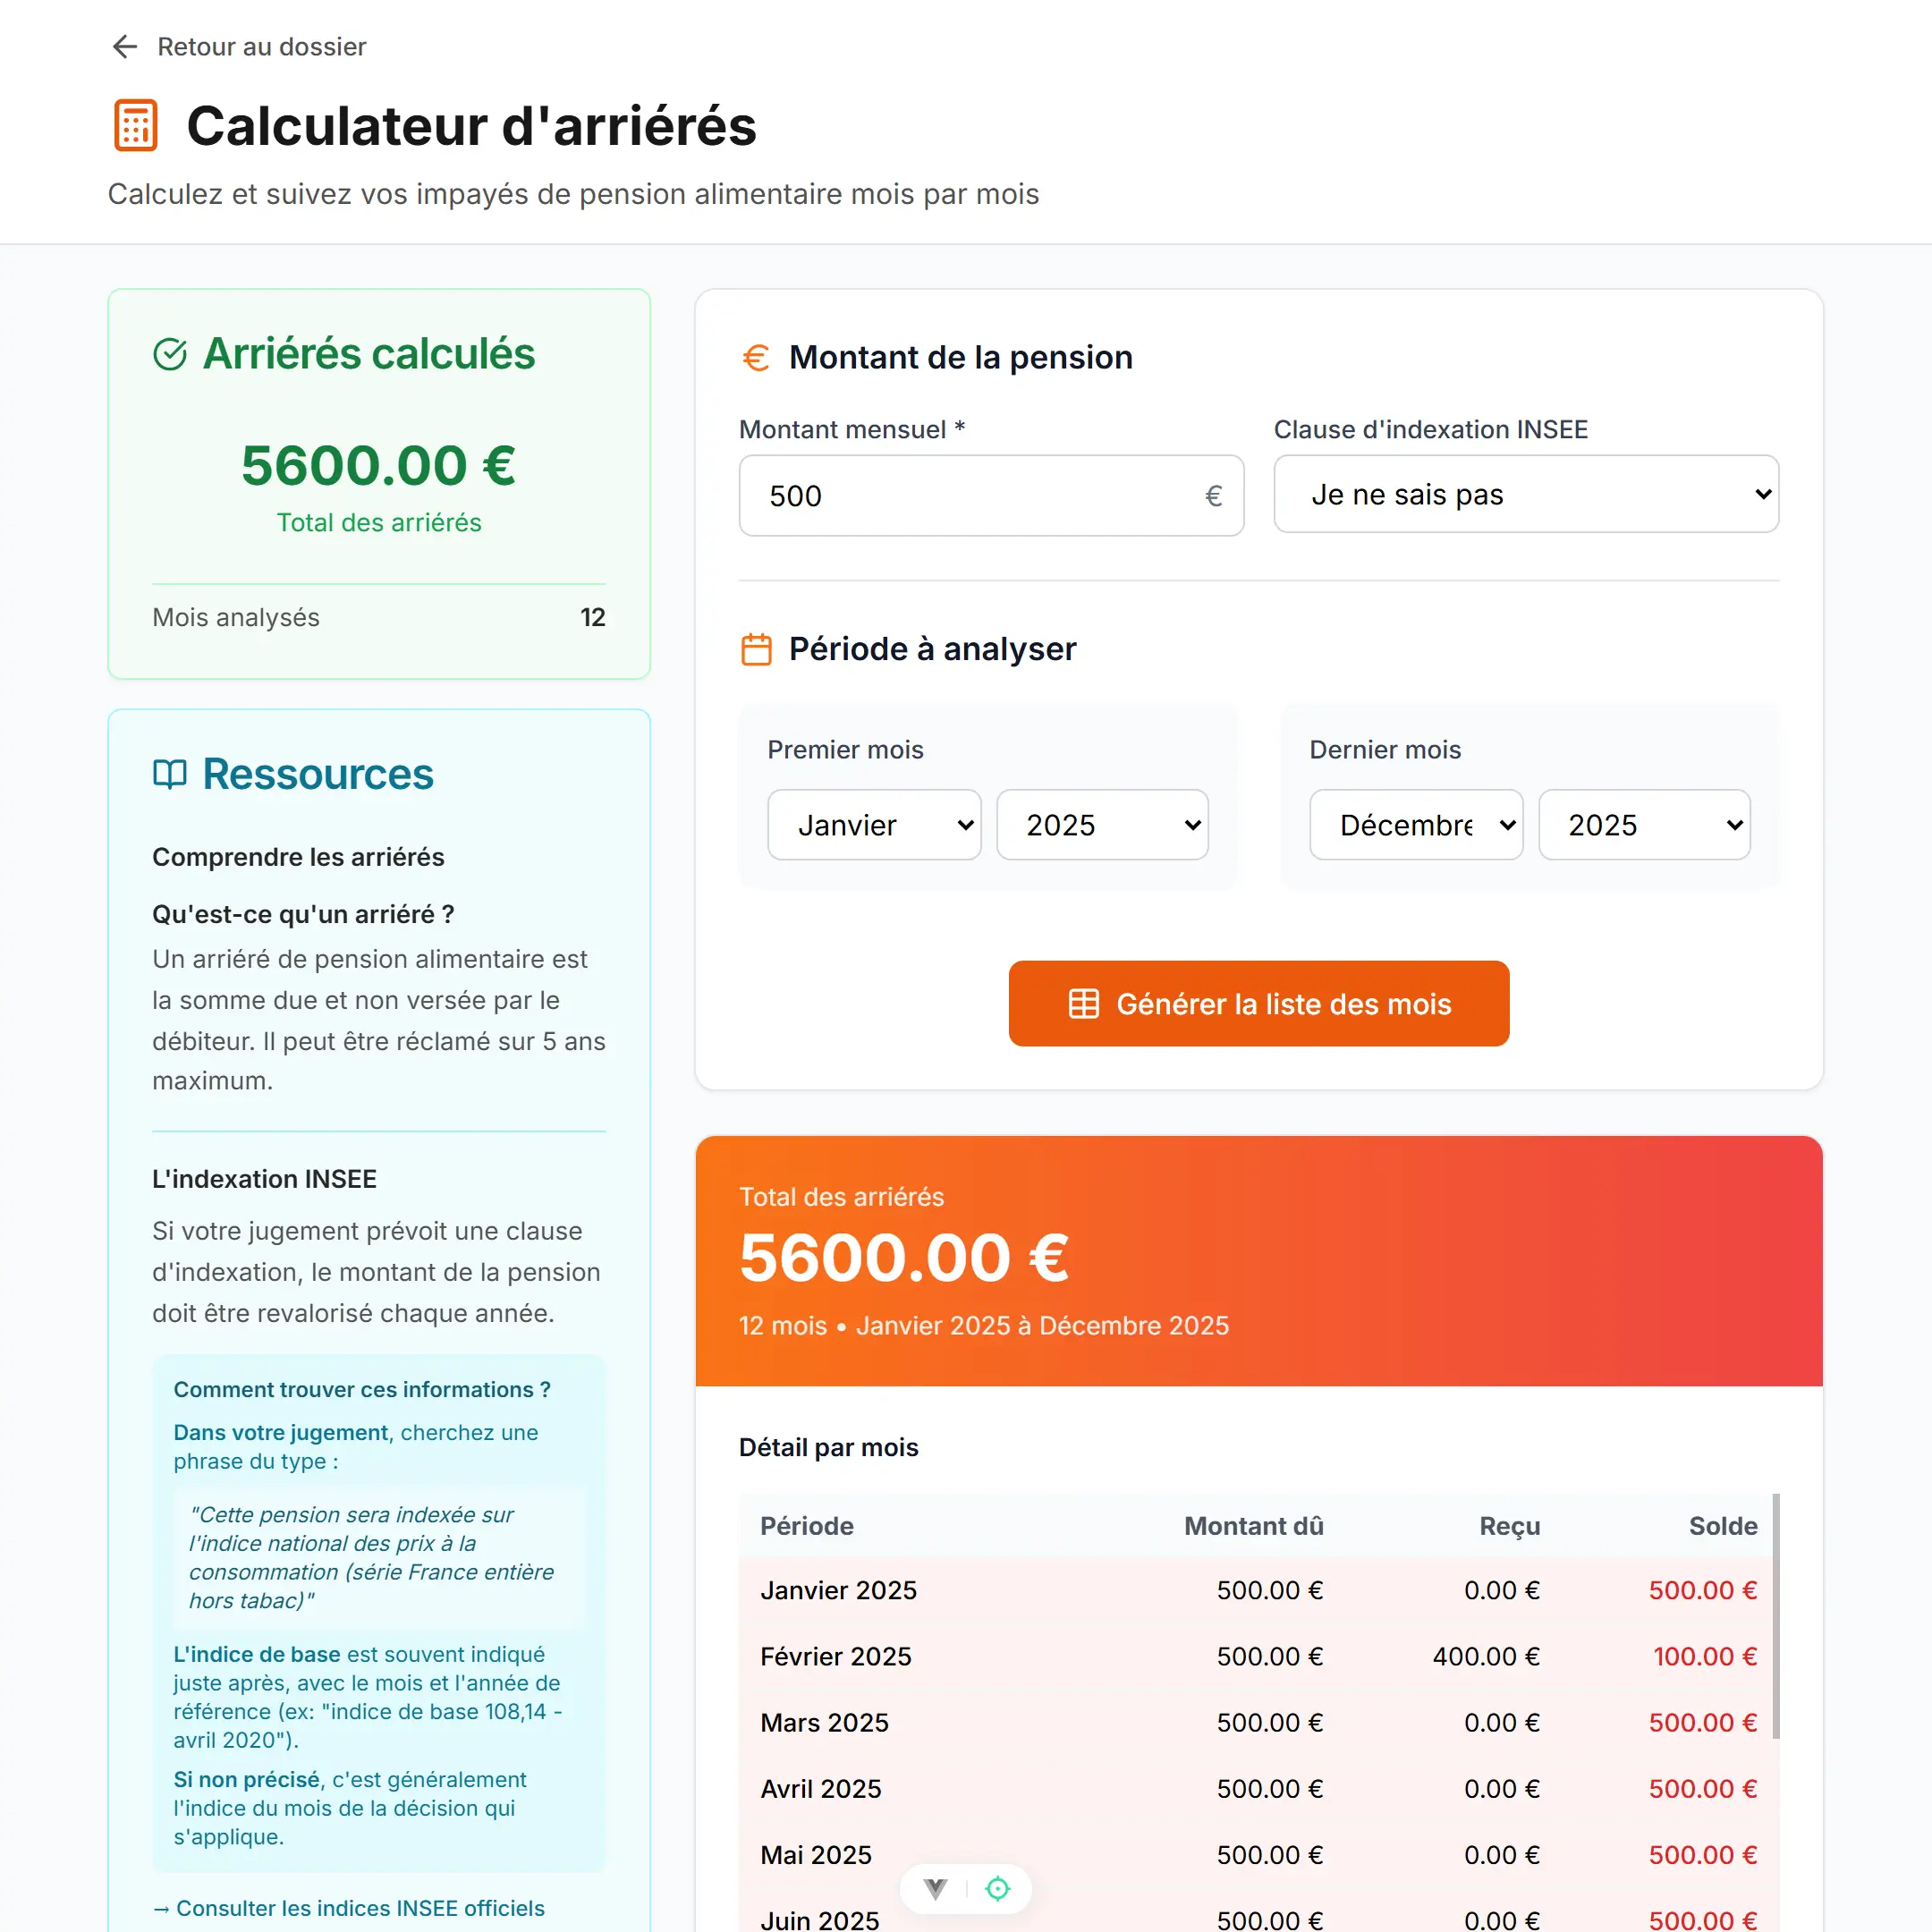Image resolution: width=1932 pixels, height=1932 pixels.
Task: Navigate back via Retour au dossier
Action: click(262, 46)
